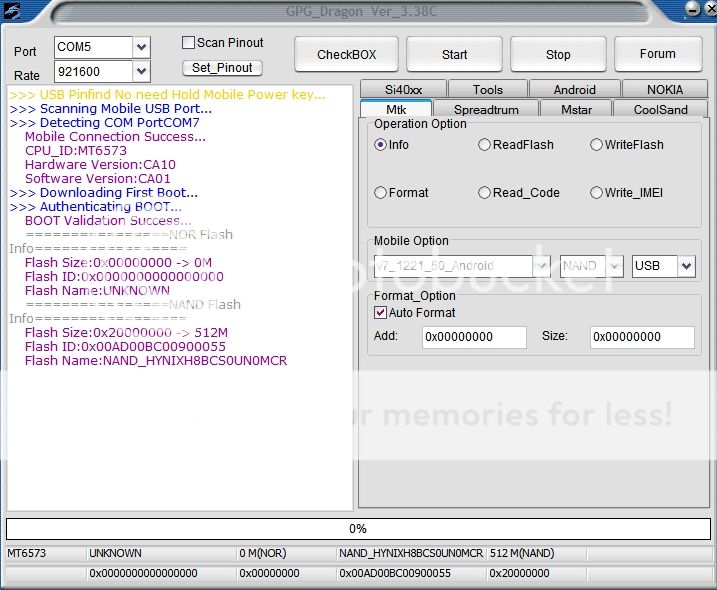Select the ReadFlash radio option

click(x=484, y=145)
